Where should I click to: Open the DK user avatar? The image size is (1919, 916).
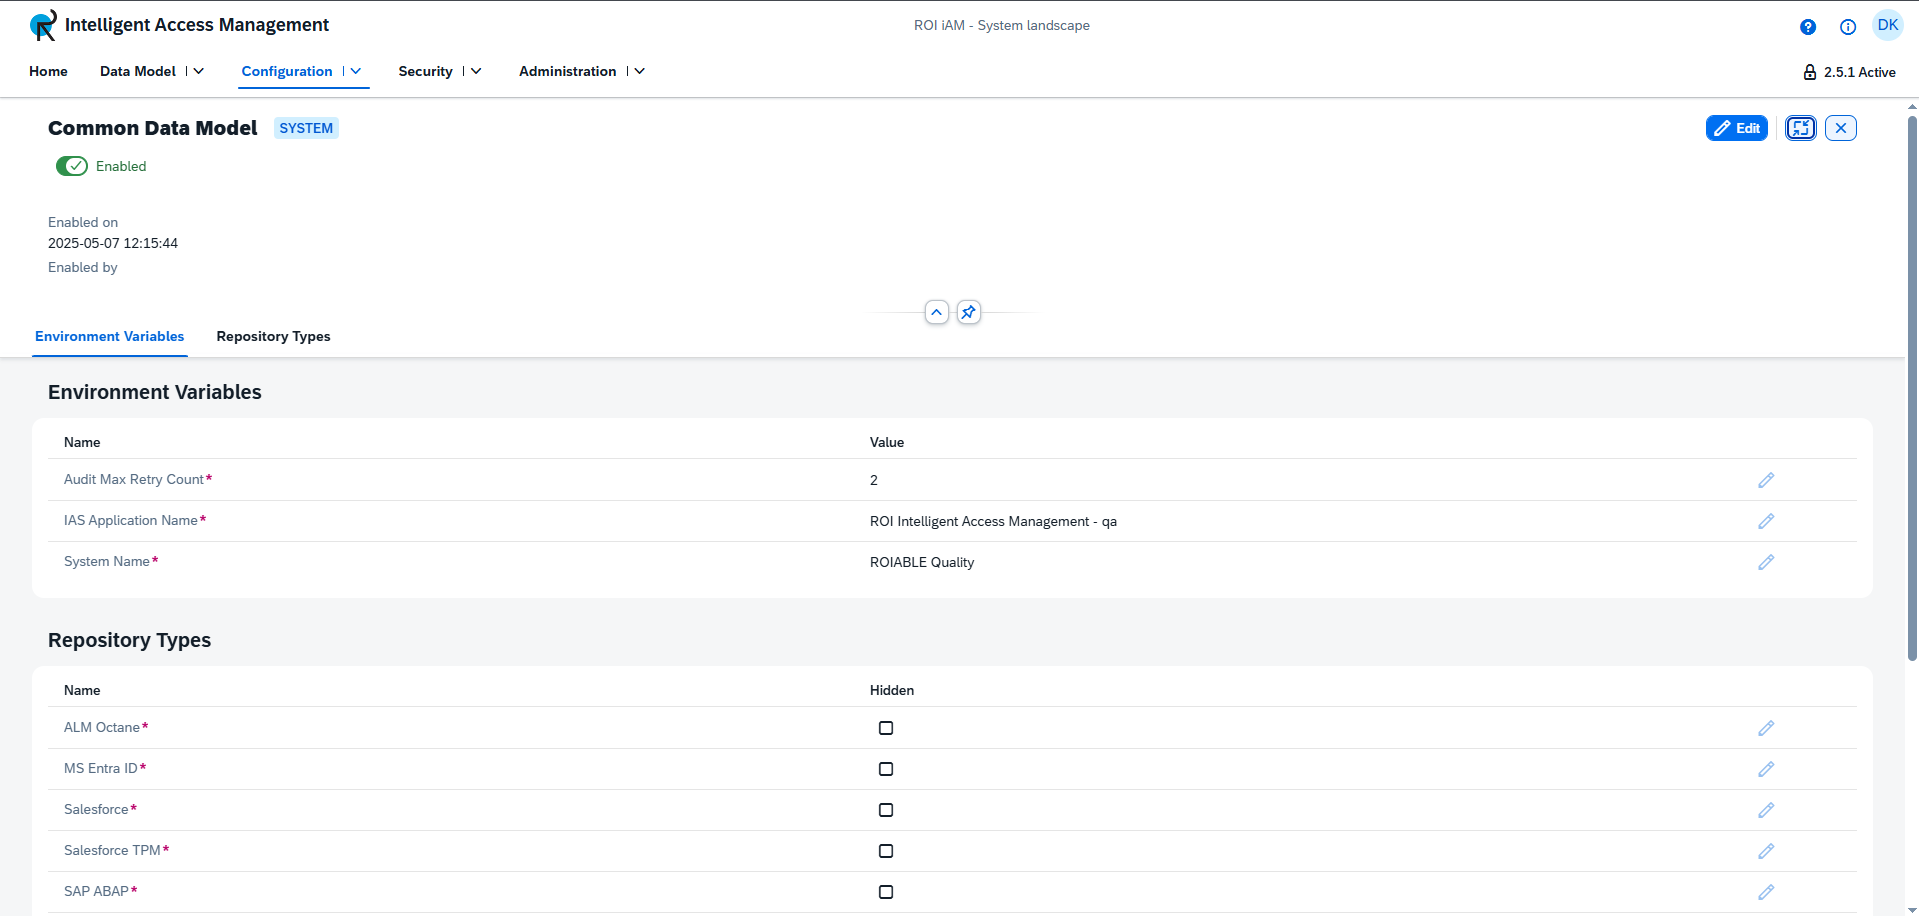(1887, 25)
